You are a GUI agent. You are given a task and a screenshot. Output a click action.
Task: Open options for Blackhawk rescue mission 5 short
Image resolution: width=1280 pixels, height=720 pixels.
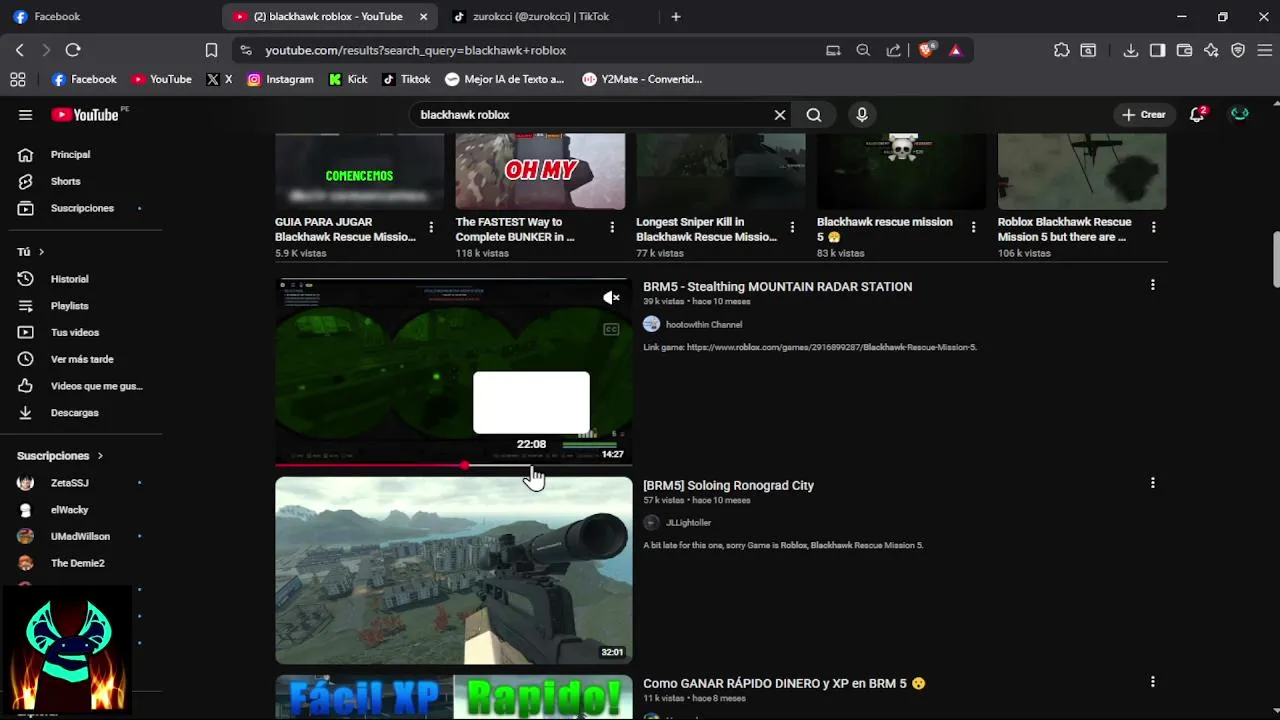973,228
